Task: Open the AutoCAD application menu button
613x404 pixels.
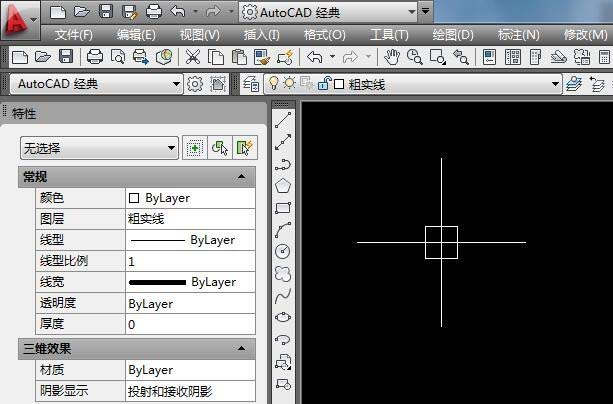Action: tap(20, 20)
